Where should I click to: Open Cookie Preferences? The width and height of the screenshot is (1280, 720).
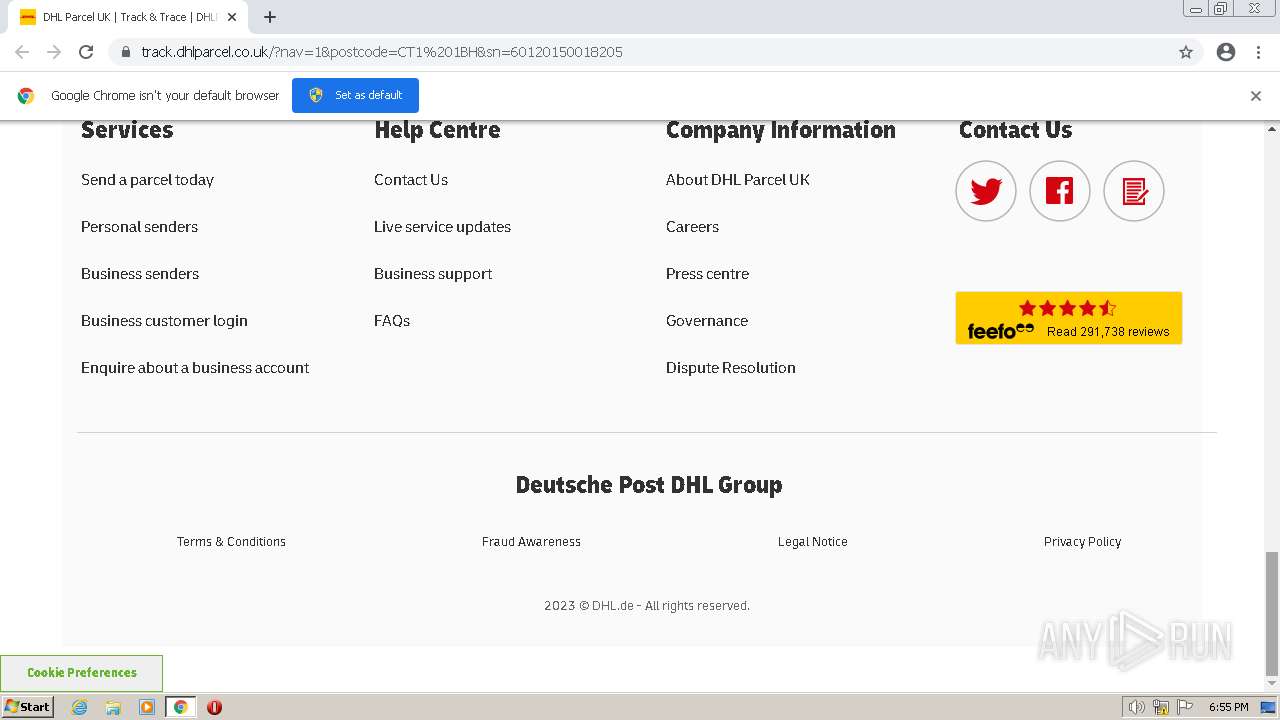pos(82,673)
